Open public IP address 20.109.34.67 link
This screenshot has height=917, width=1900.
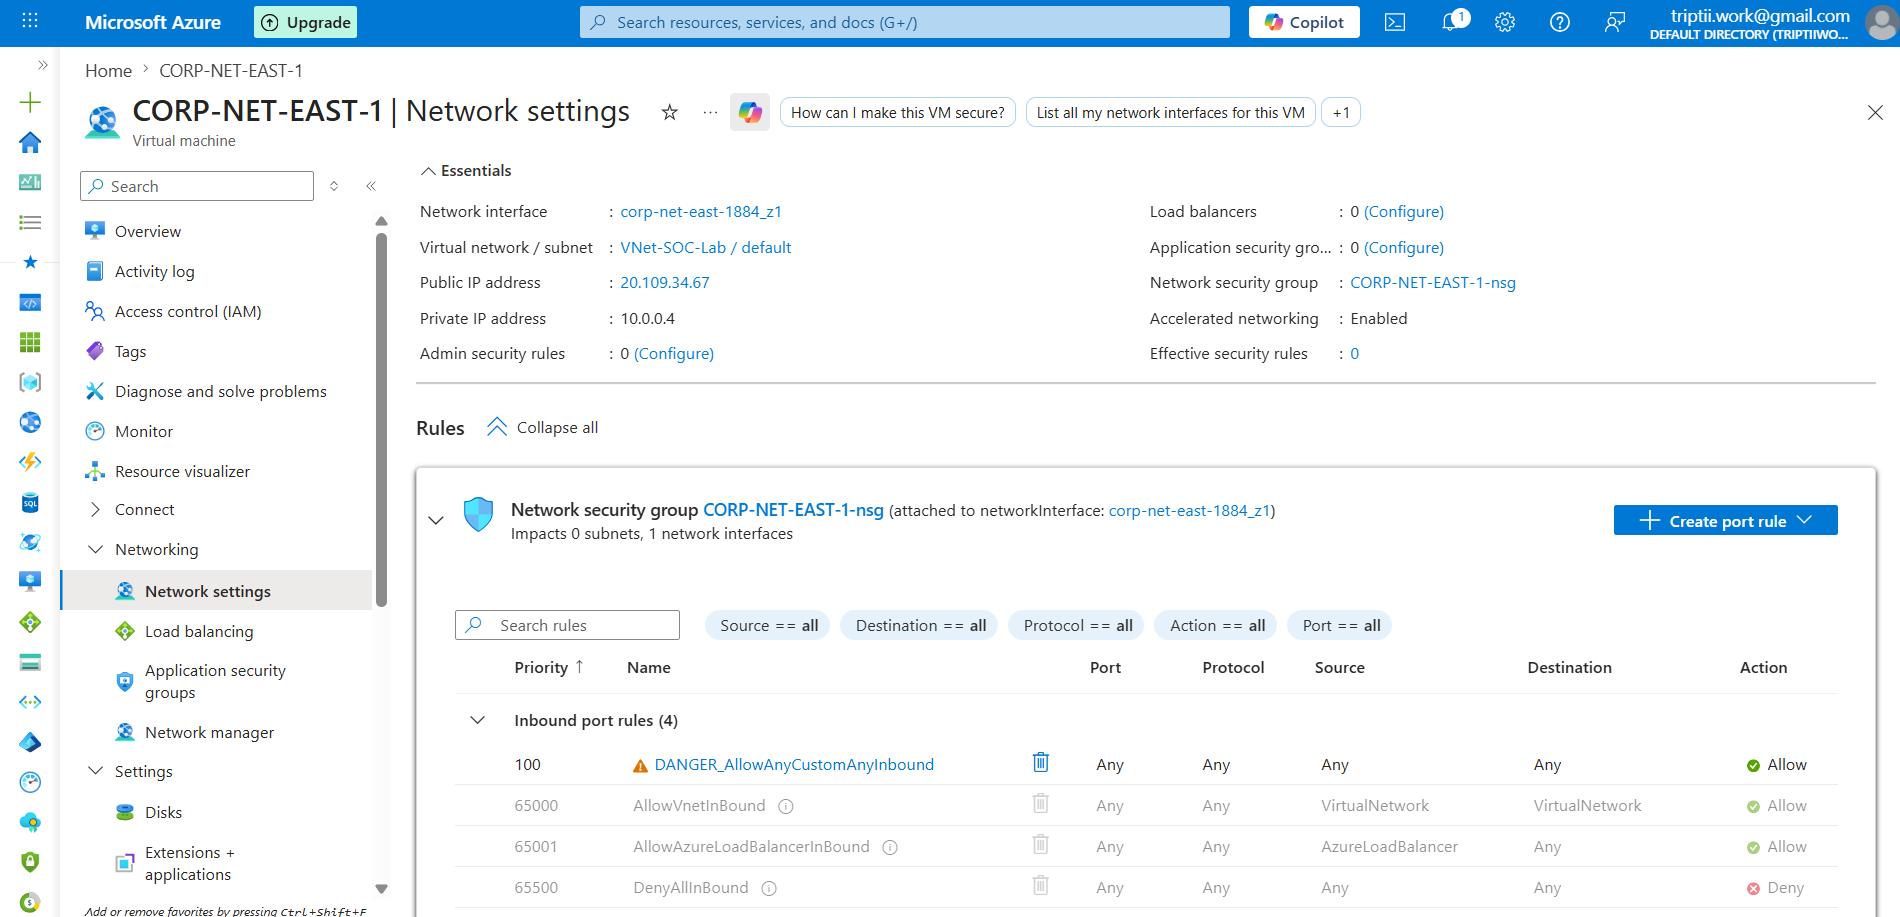click(665, 283)
